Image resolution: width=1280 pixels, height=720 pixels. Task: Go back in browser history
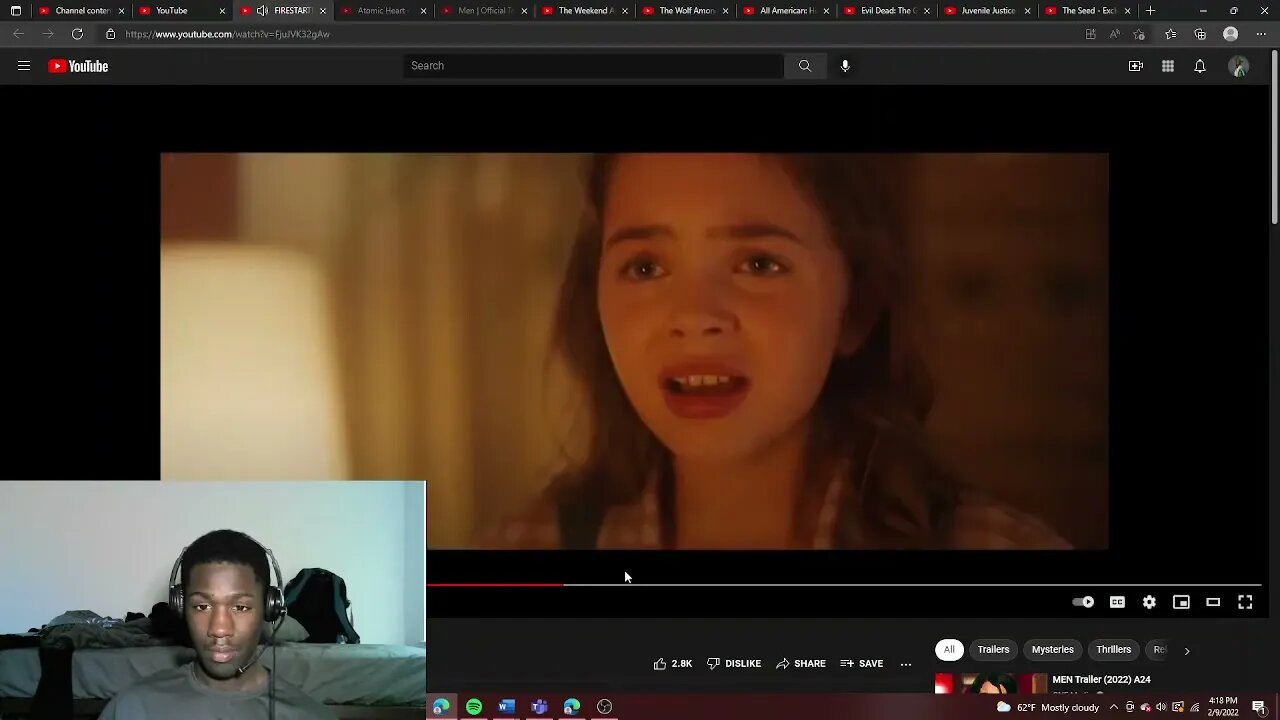click(18, 34)
